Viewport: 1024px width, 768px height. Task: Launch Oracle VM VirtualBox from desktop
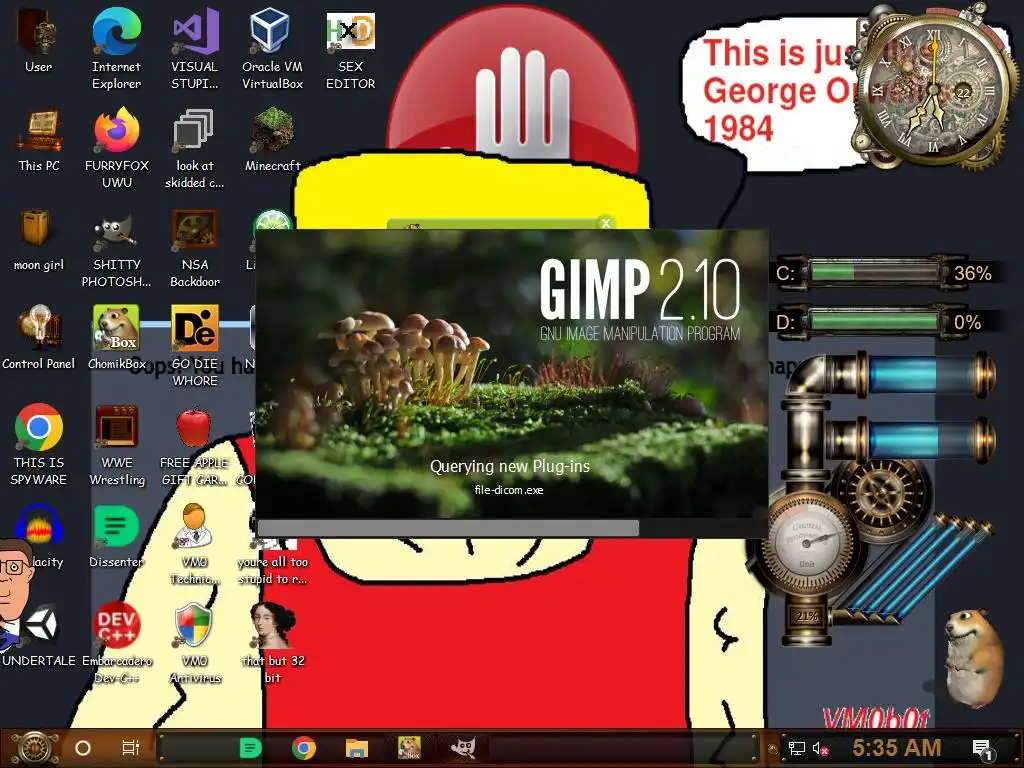coord(272,48)
